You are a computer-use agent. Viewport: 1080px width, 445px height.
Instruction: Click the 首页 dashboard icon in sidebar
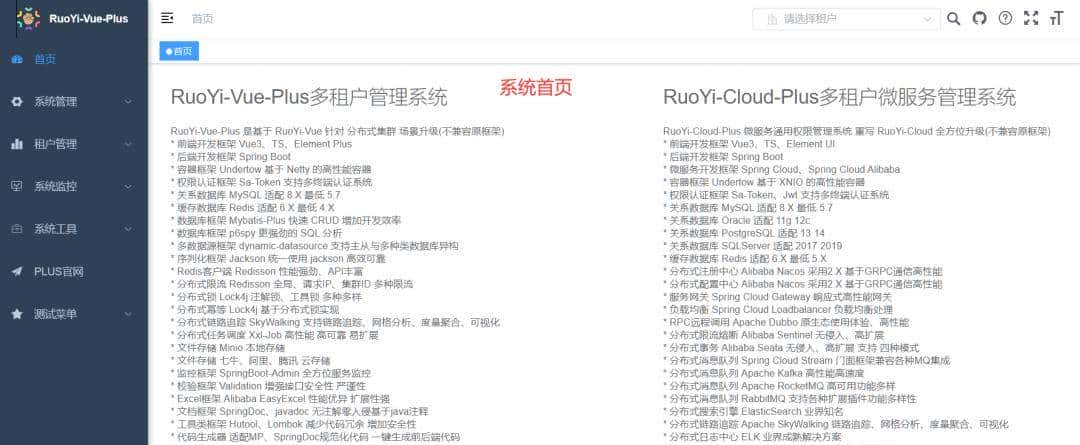tap(17, 59)
